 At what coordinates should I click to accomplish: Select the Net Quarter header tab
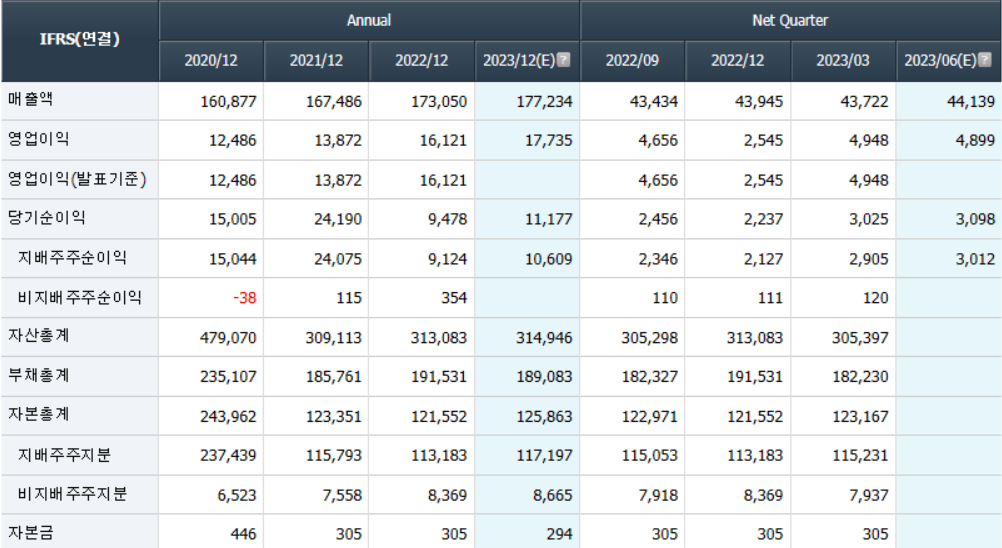point(790,20)
